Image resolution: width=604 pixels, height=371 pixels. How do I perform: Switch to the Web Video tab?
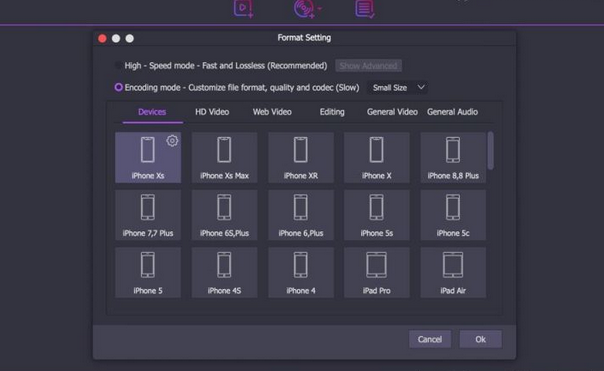(x=272, y=112)
